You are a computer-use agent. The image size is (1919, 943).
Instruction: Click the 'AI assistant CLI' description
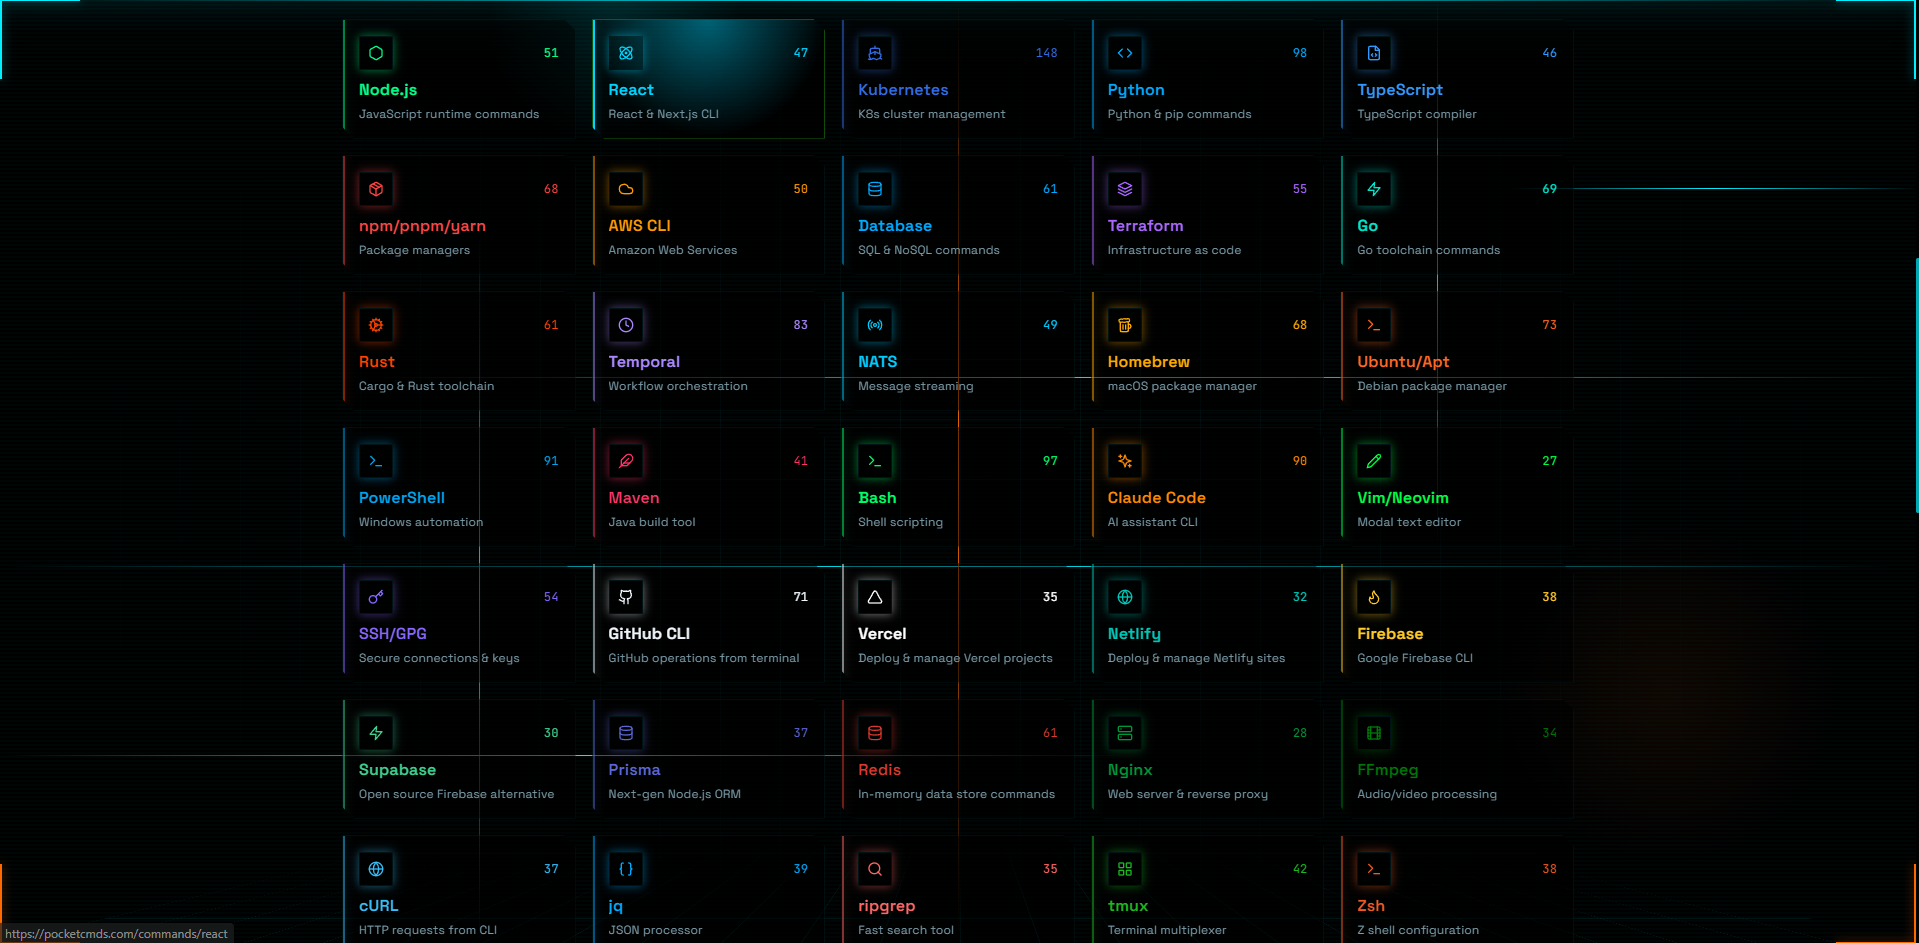[1153, 522]
